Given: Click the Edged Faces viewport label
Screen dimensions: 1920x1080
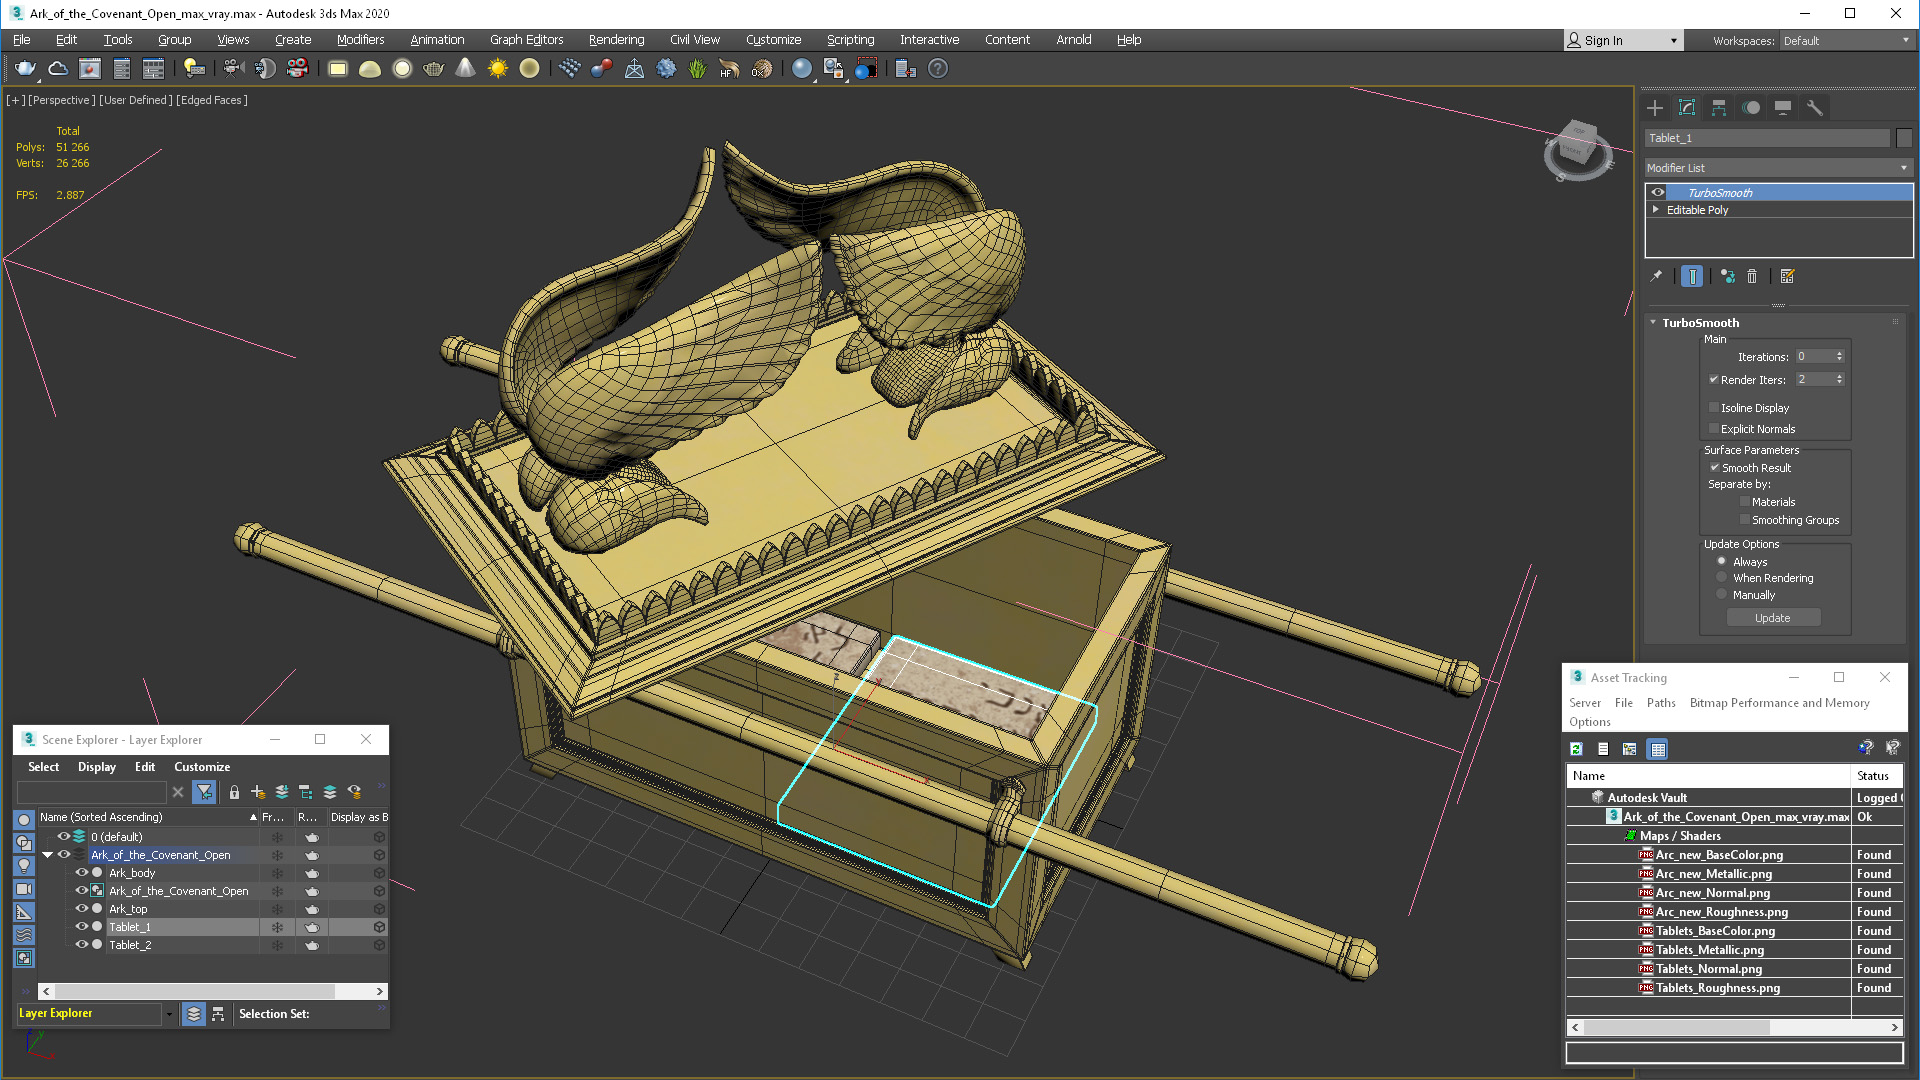Looking at the screenshot, I should tap(212, 100).
